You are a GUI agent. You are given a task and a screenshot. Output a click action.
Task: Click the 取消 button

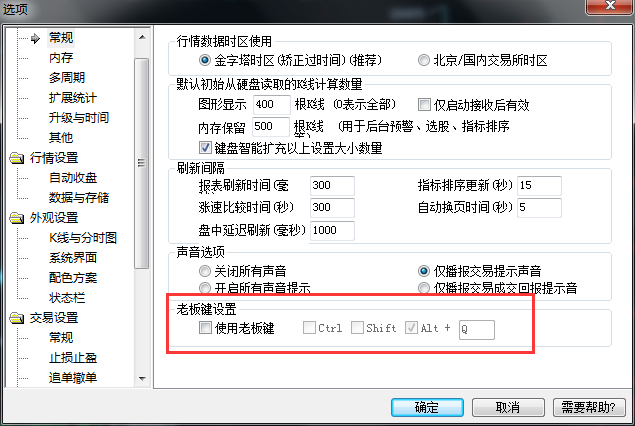[x=508, y=407]
